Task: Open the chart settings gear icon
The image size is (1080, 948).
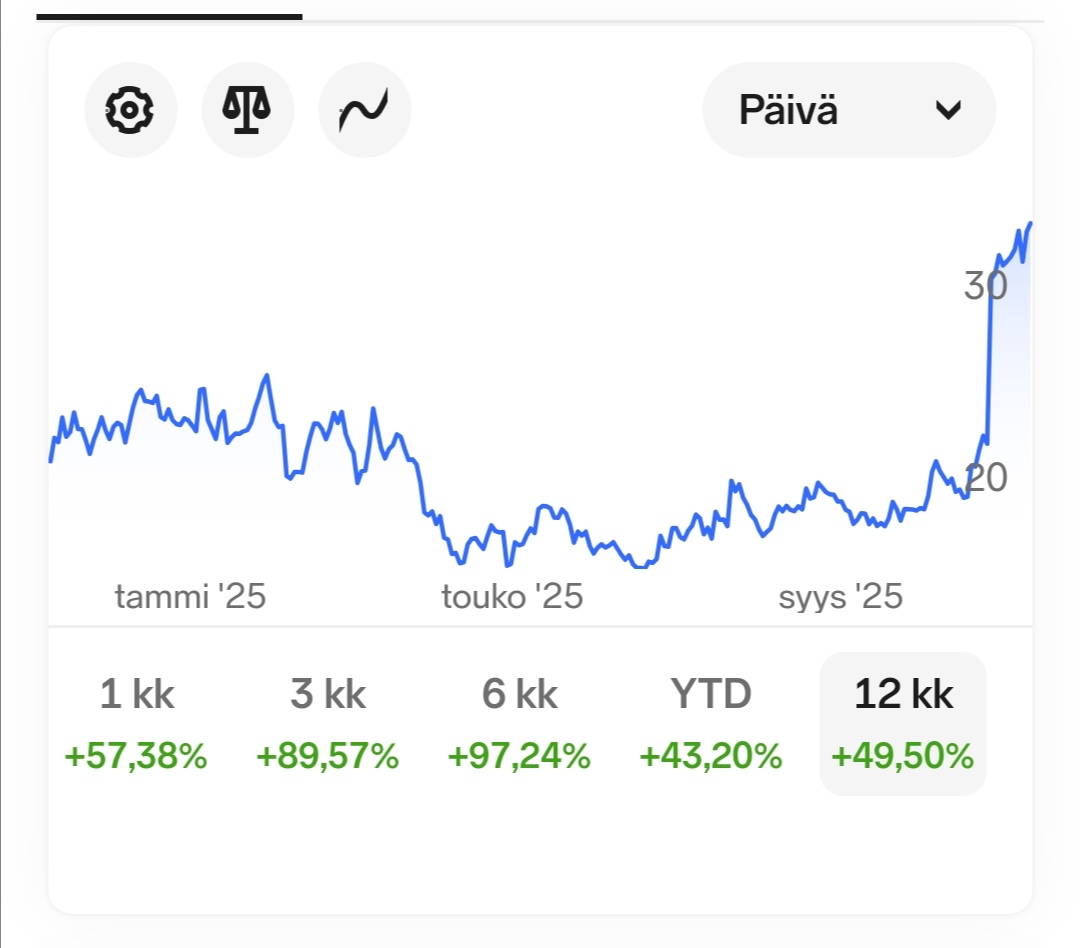Action: click(x=130, y=110)
